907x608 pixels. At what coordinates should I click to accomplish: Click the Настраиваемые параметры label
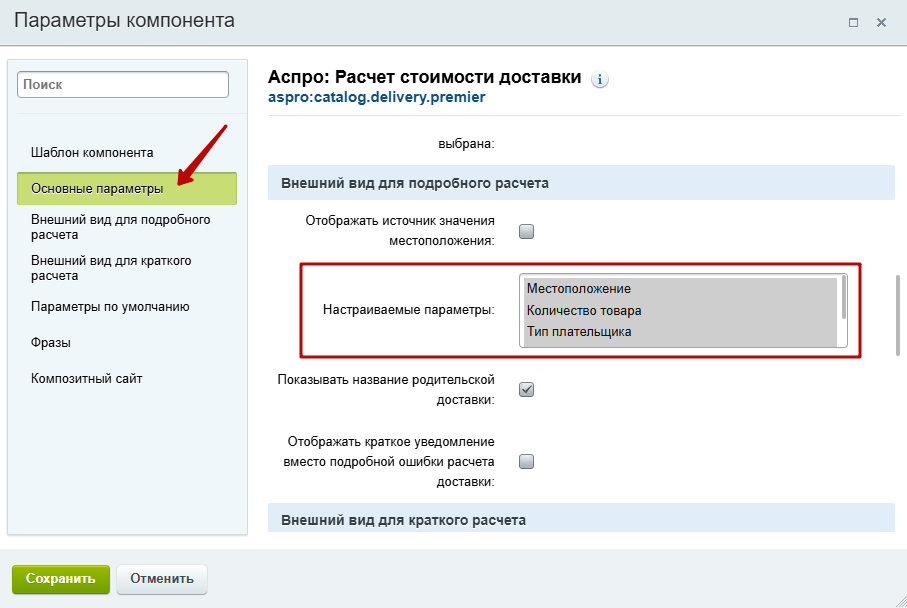[x=408, y=310]
